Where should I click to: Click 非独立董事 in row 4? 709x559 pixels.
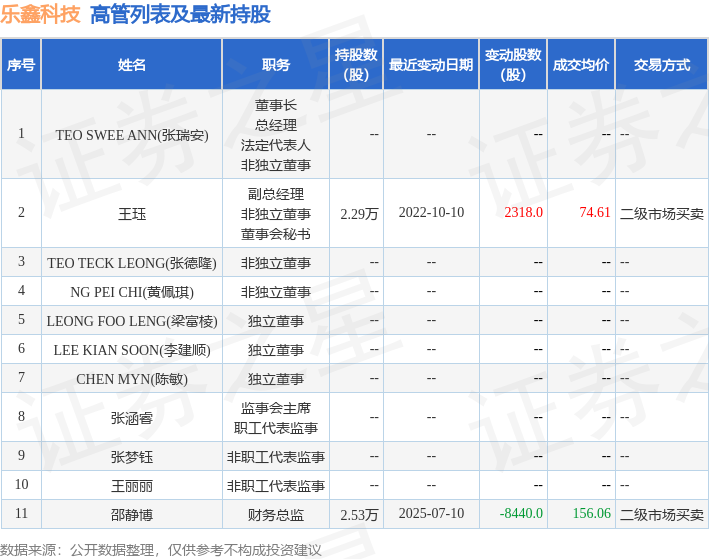coord(275,292)
